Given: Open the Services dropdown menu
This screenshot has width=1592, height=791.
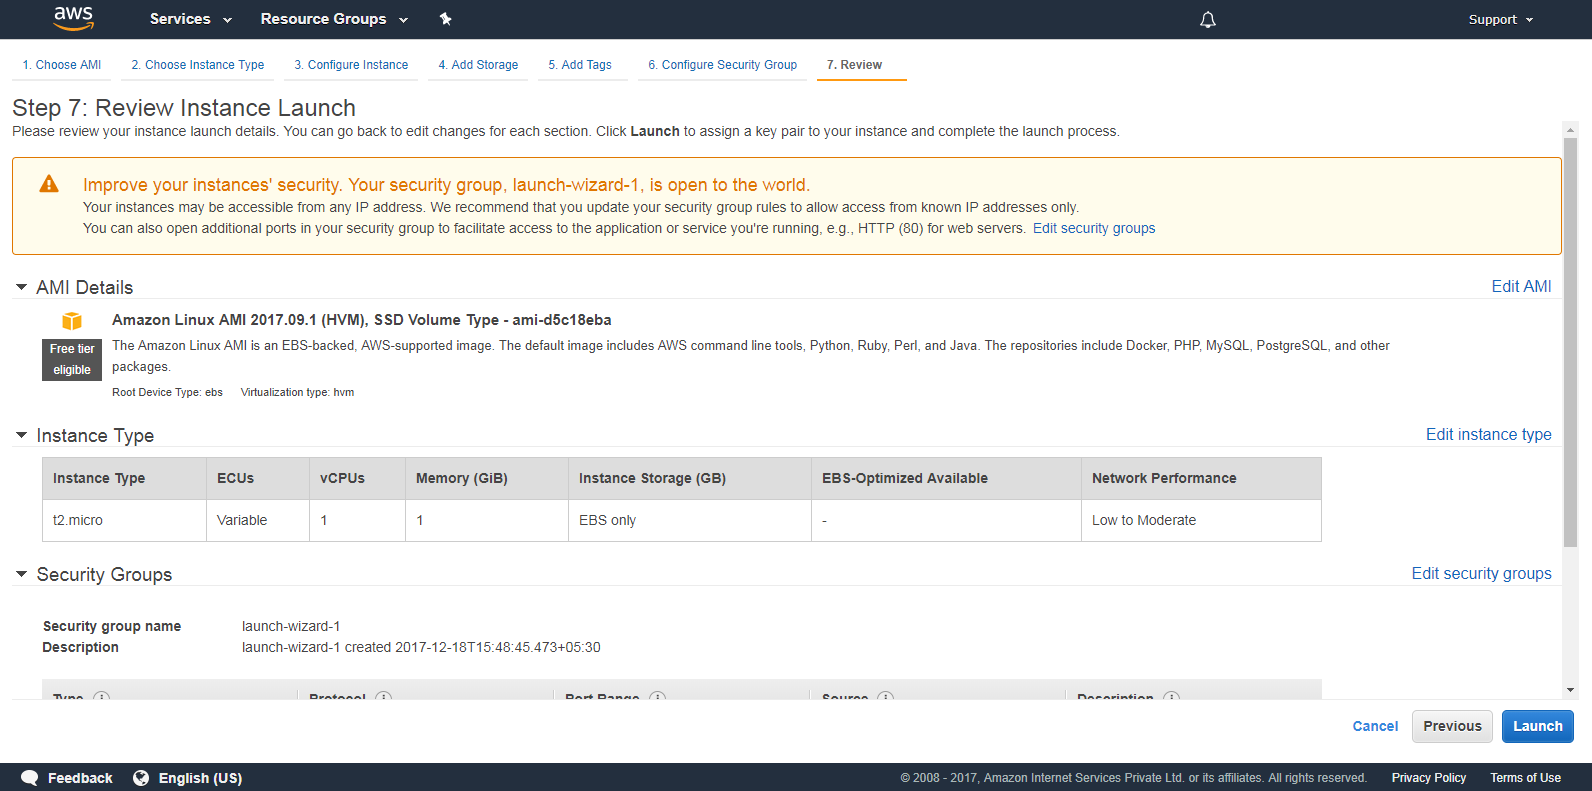Looking at the screenshot, I should click(x=190, y=19).
